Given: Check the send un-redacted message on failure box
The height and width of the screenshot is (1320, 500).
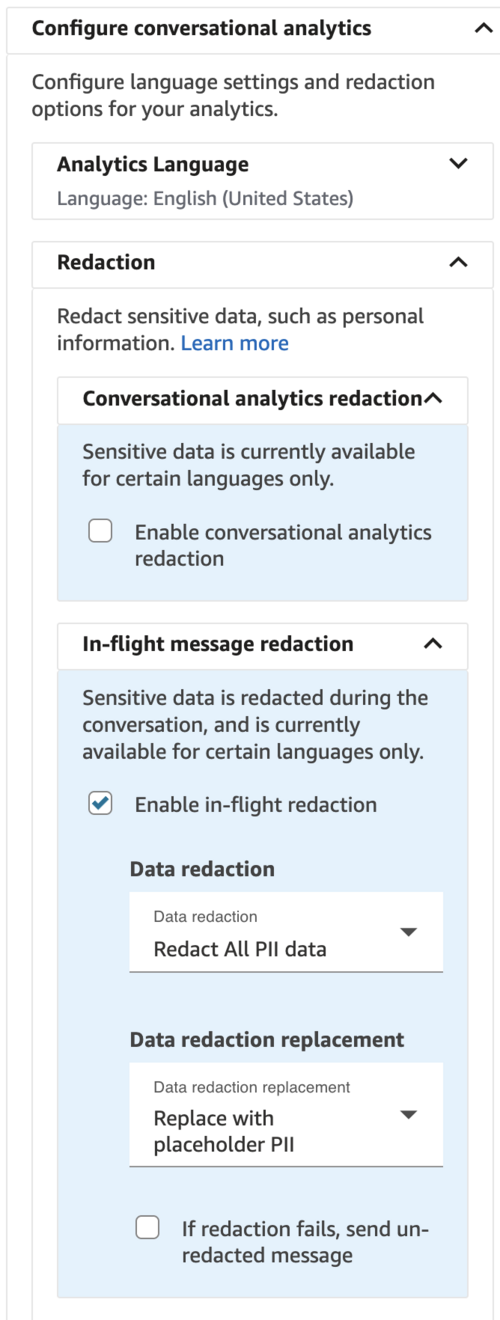Looking at the screenshot, I should pos(147,1228).
